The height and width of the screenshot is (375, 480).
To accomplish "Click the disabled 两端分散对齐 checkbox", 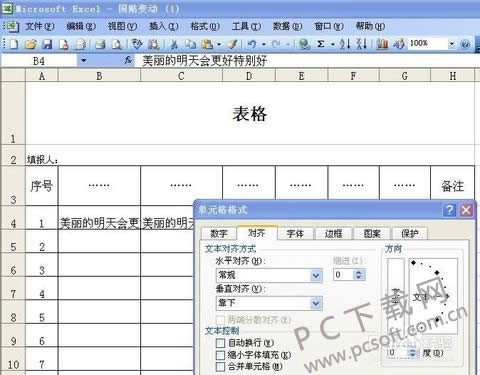I will click(x=220, y=320).
